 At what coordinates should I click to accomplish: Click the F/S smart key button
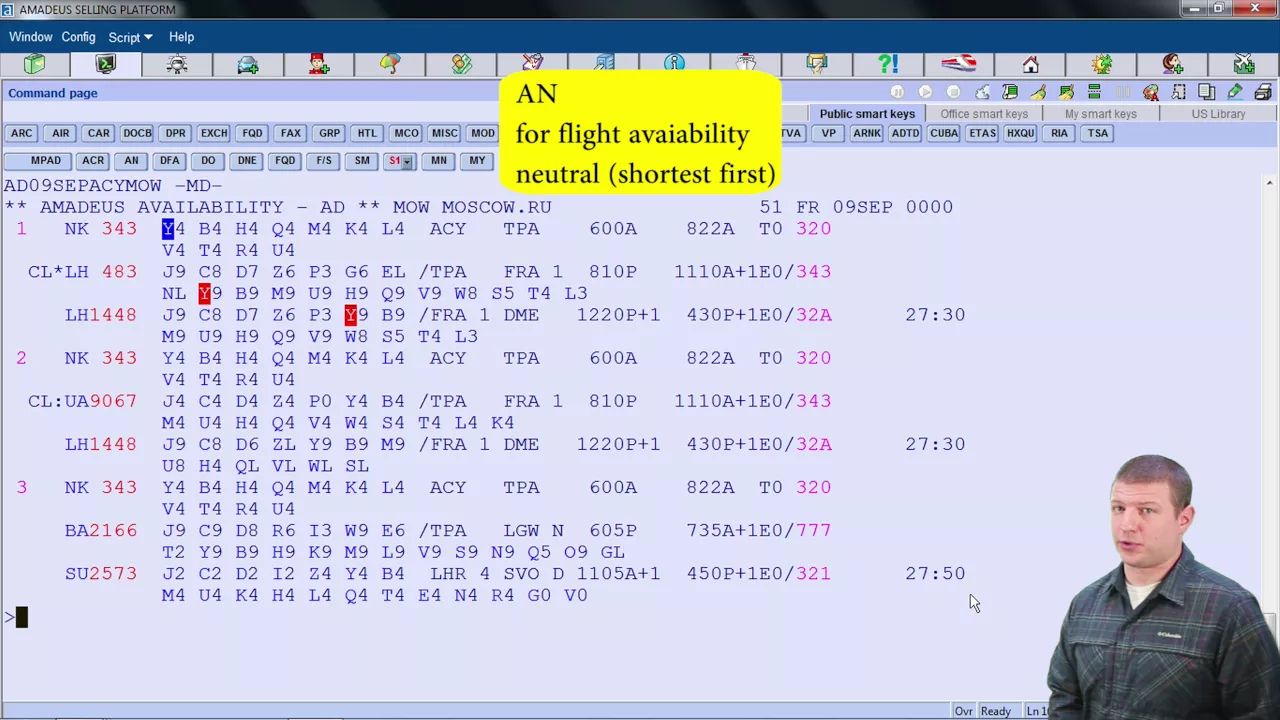tap(324, 161)
